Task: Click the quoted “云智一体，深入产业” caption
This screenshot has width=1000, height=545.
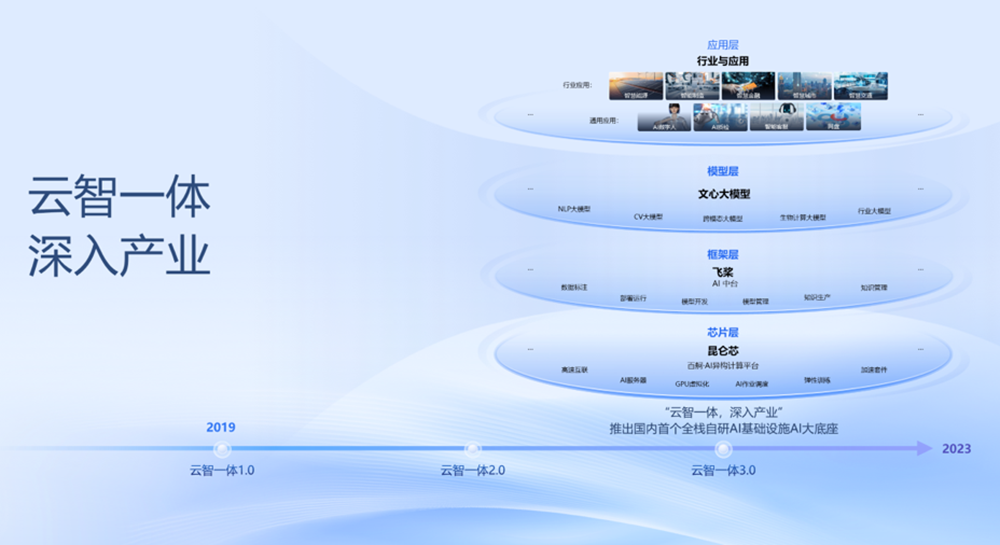Action: click(x=723, y=413)
